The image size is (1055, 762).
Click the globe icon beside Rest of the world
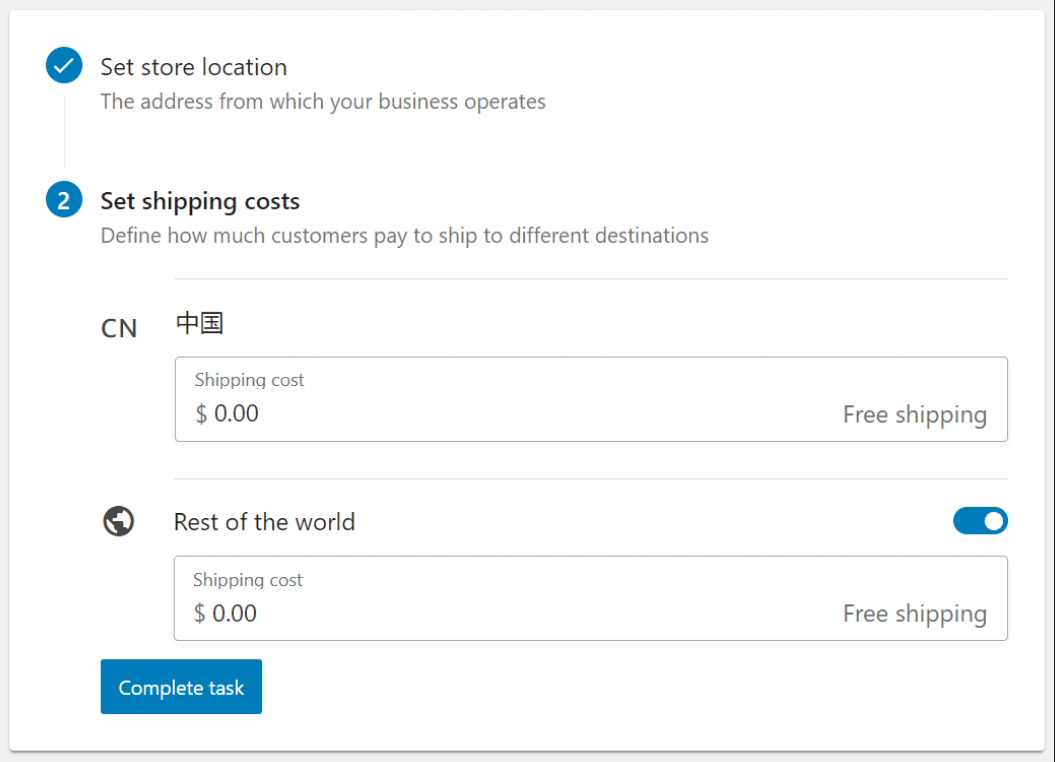[x=119, y=521]
